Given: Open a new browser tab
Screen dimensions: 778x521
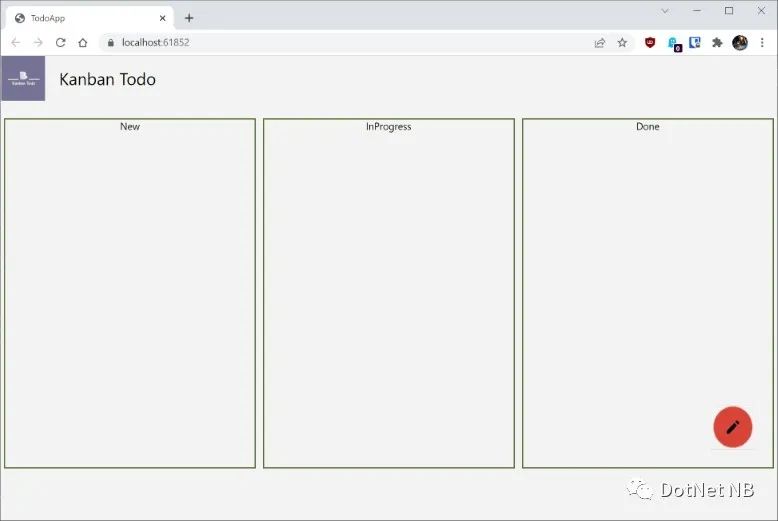Looking at the screenshot, I should coord(189,18).
